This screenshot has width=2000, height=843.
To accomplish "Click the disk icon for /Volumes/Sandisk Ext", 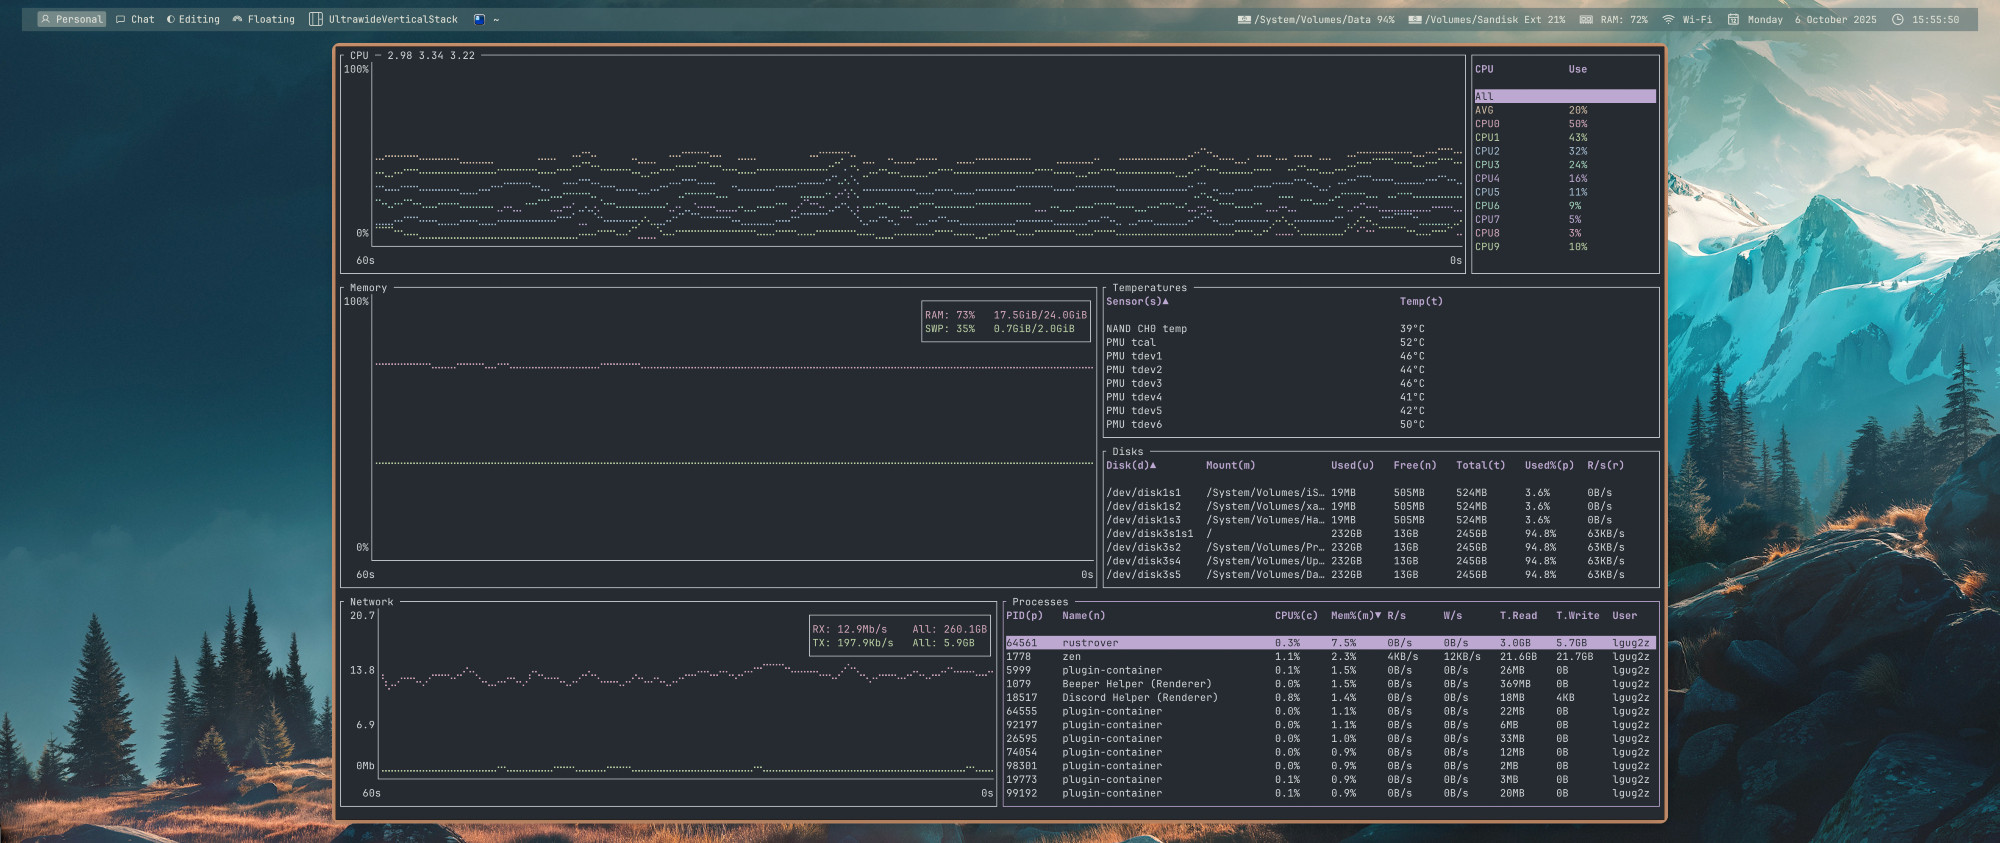I will [1415, 19].
